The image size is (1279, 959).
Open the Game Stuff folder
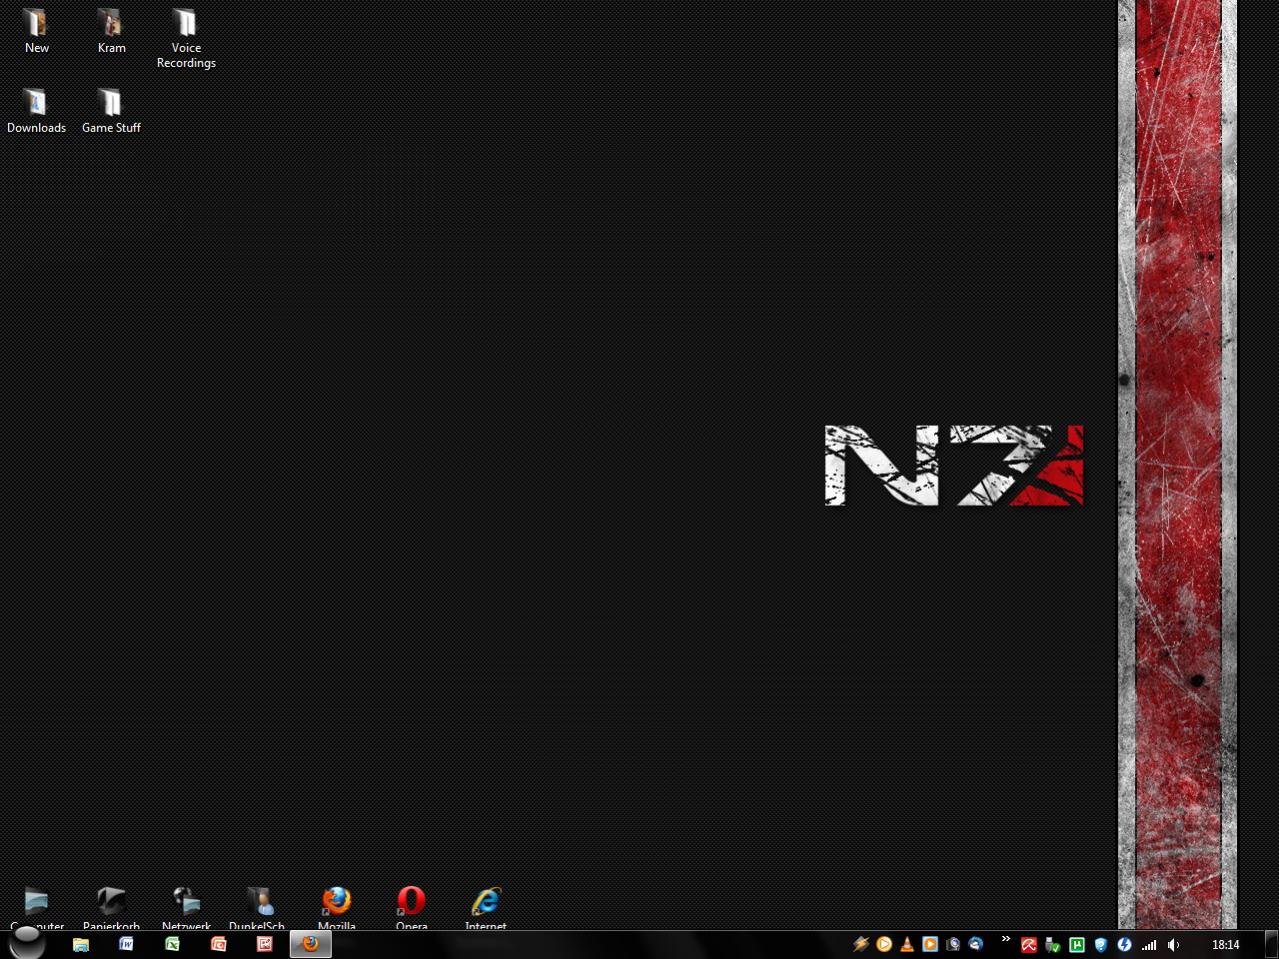[111, 110]
